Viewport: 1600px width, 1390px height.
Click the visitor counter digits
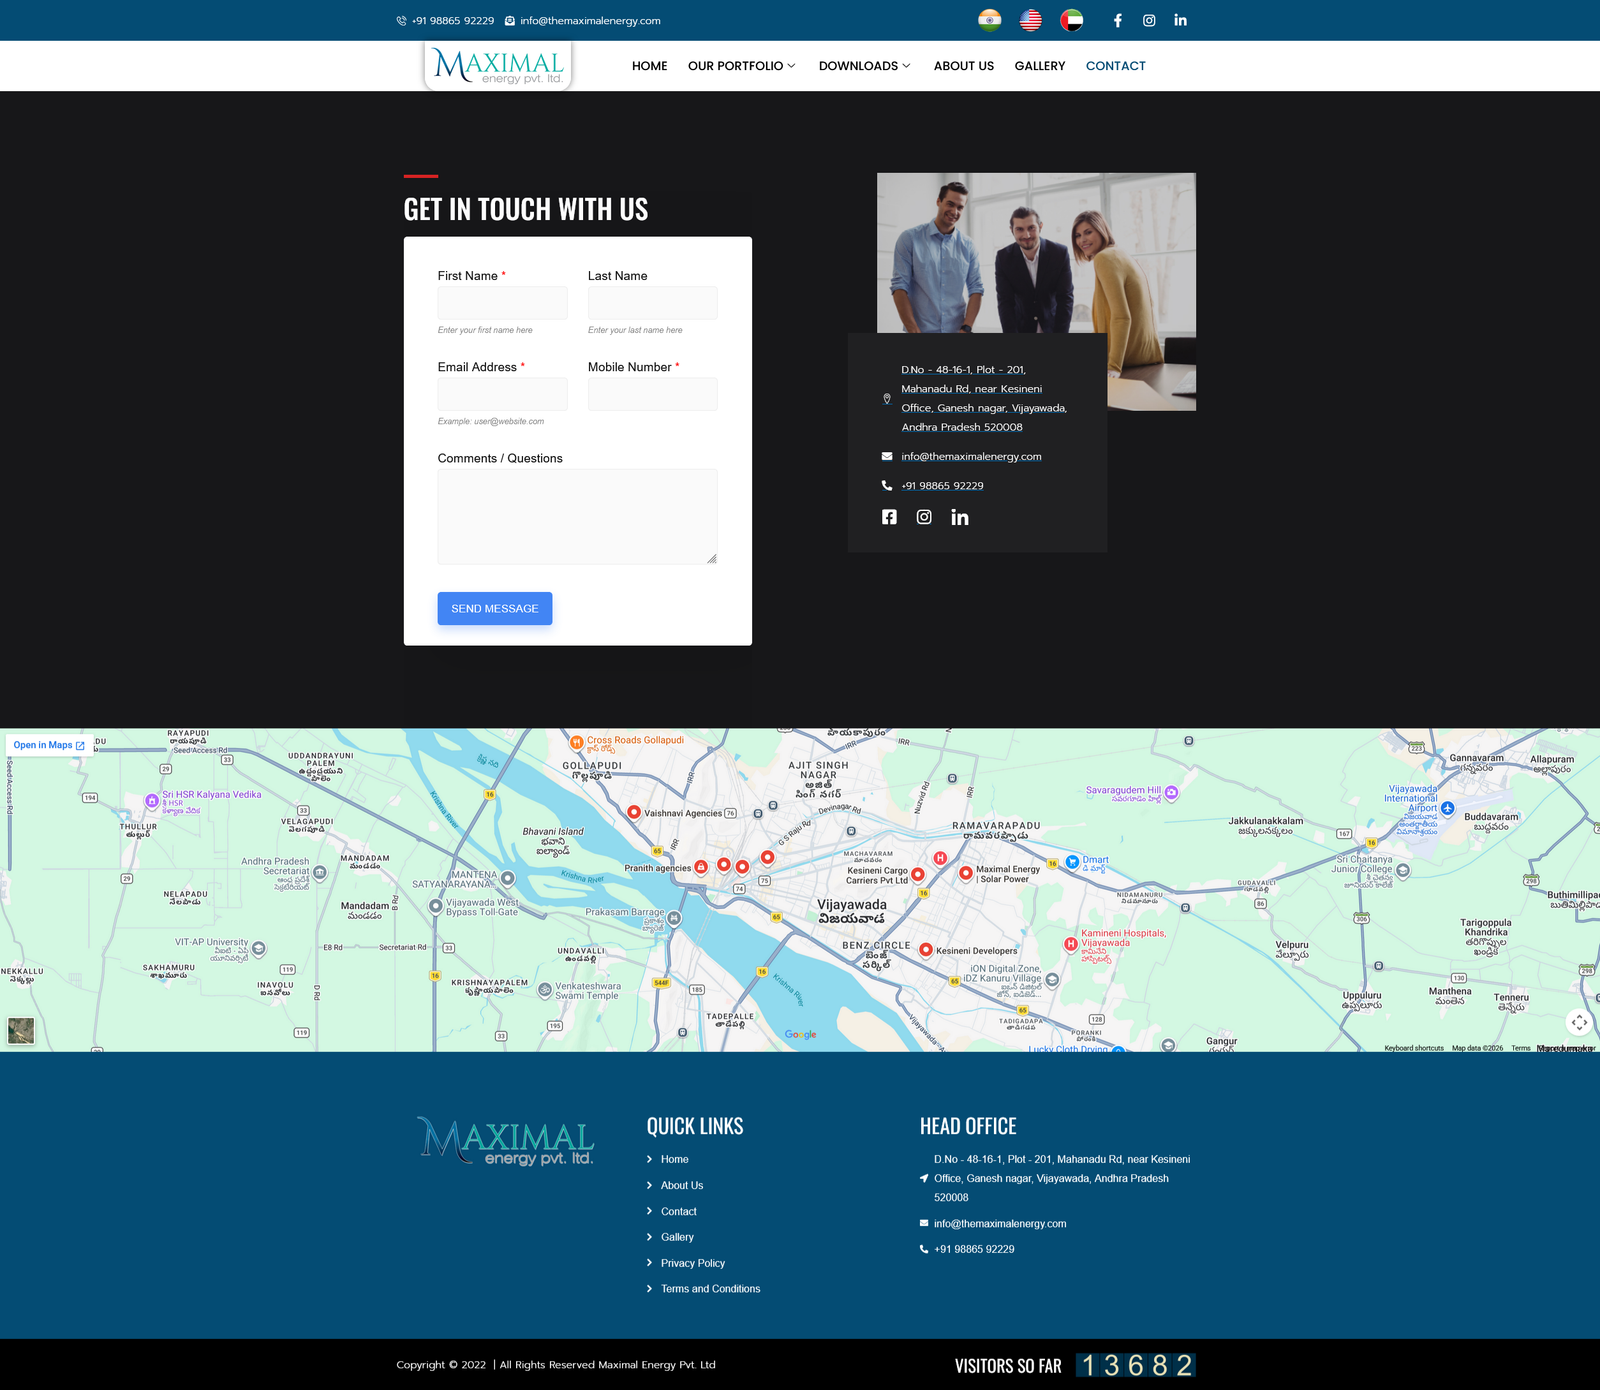[x=1136, y=1365]
